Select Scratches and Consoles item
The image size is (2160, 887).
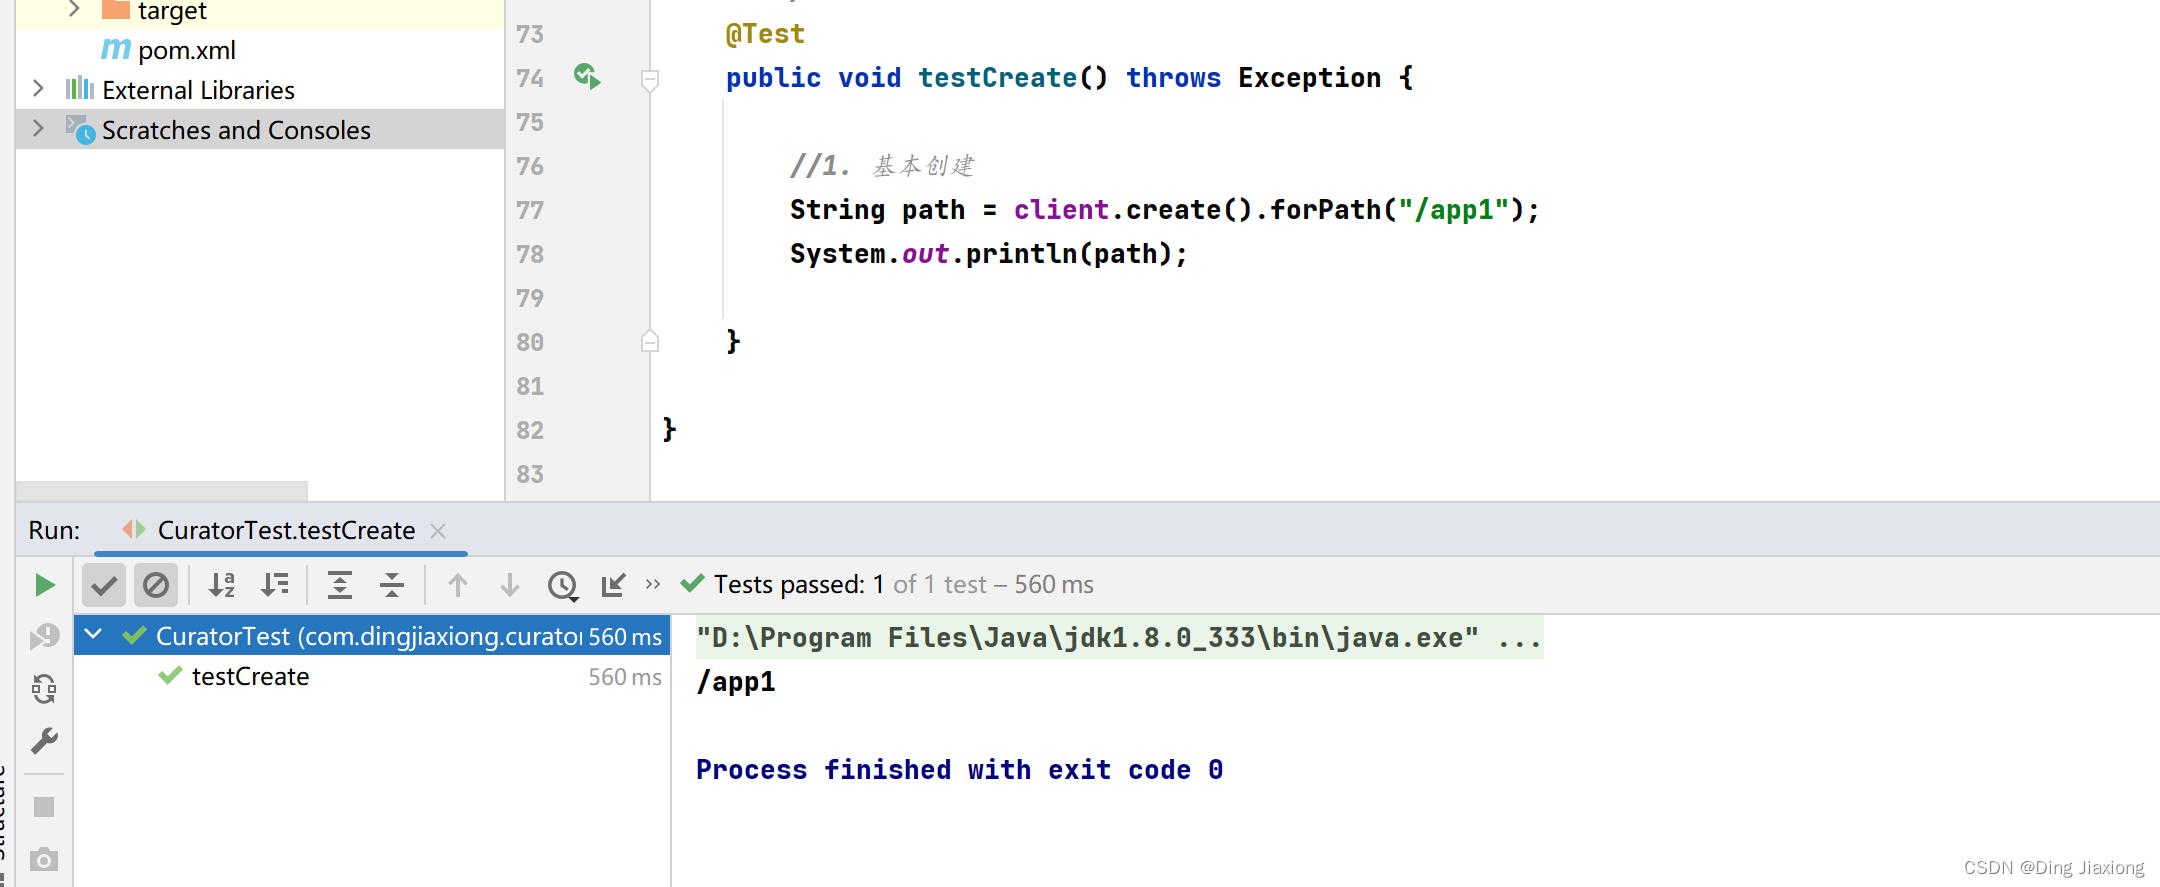point(236,130)
